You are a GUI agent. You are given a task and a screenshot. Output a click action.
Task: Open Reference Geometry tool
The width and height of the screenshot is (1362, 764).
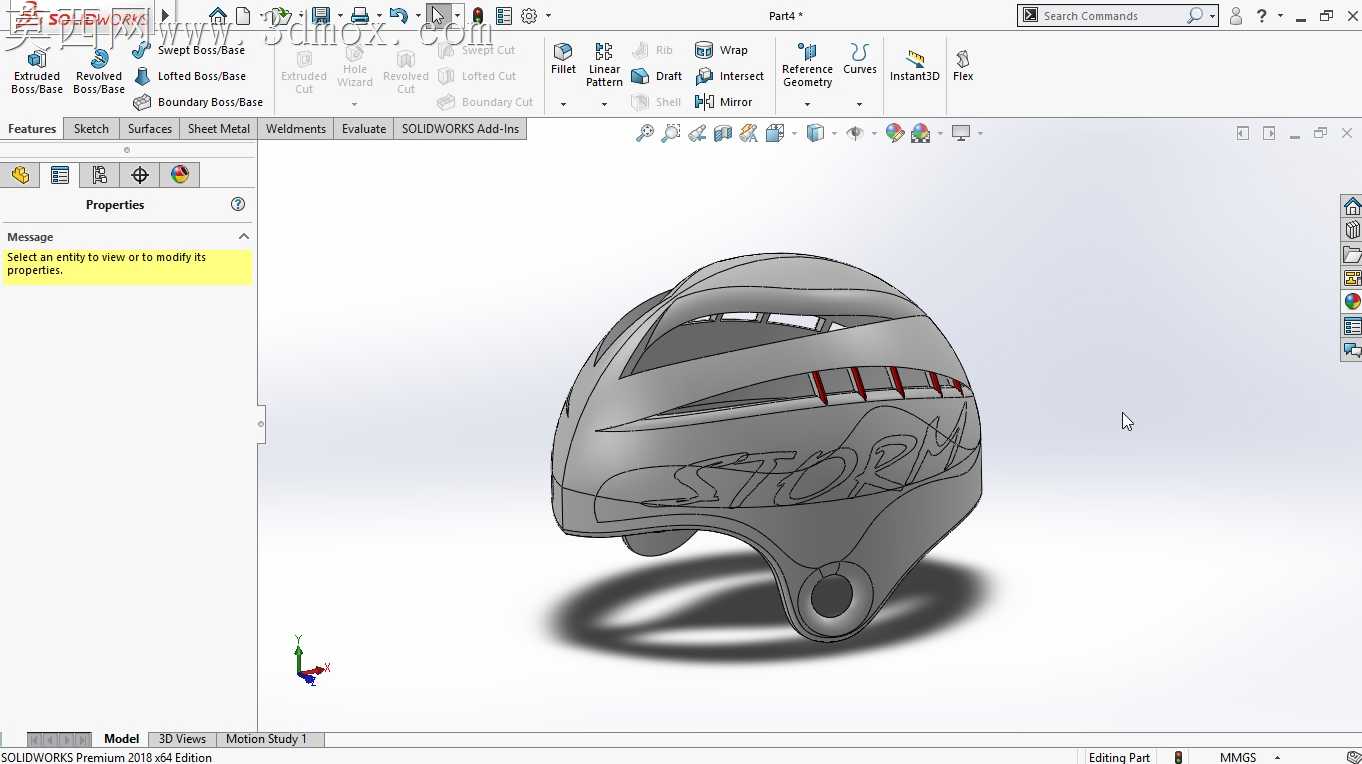[807, 65]
